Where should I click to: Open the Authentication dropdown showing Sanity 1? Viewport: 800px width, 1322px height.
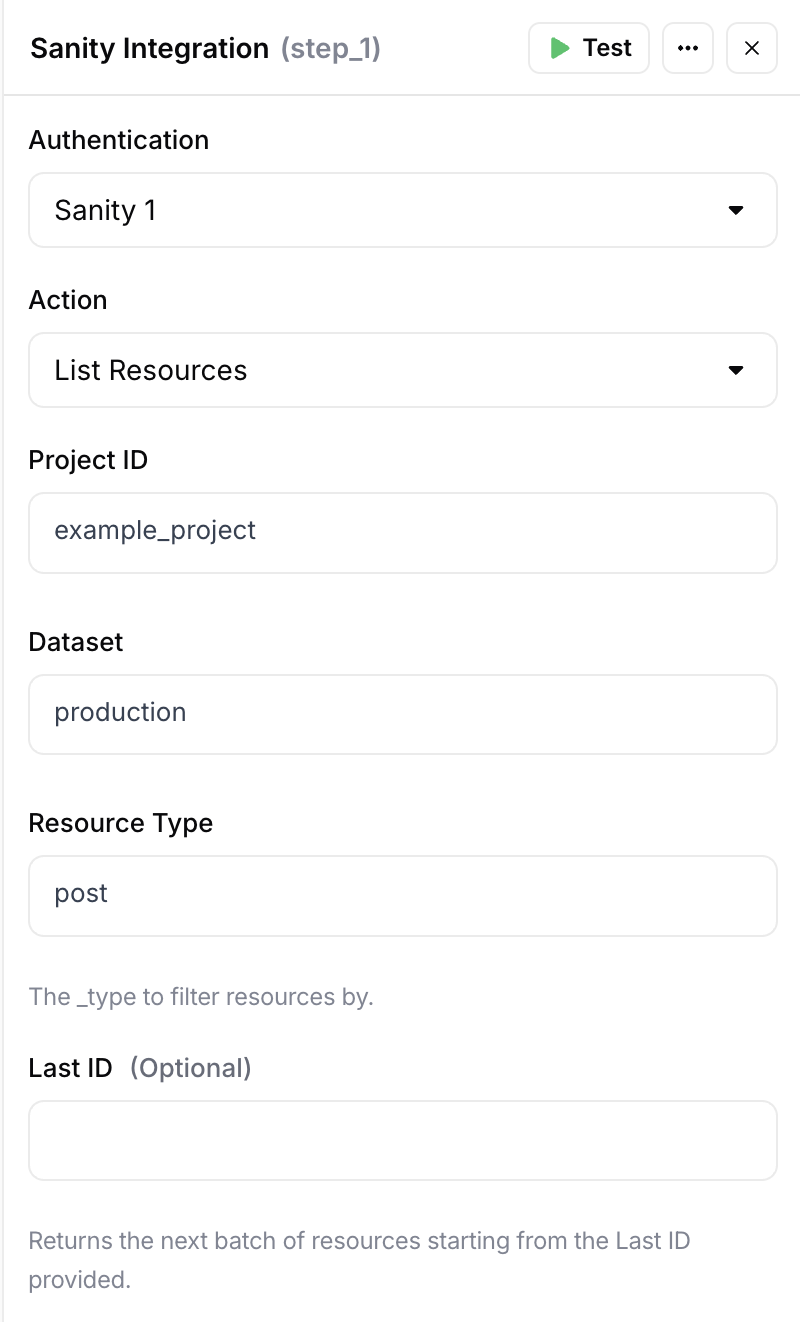[x=403, y=210]
